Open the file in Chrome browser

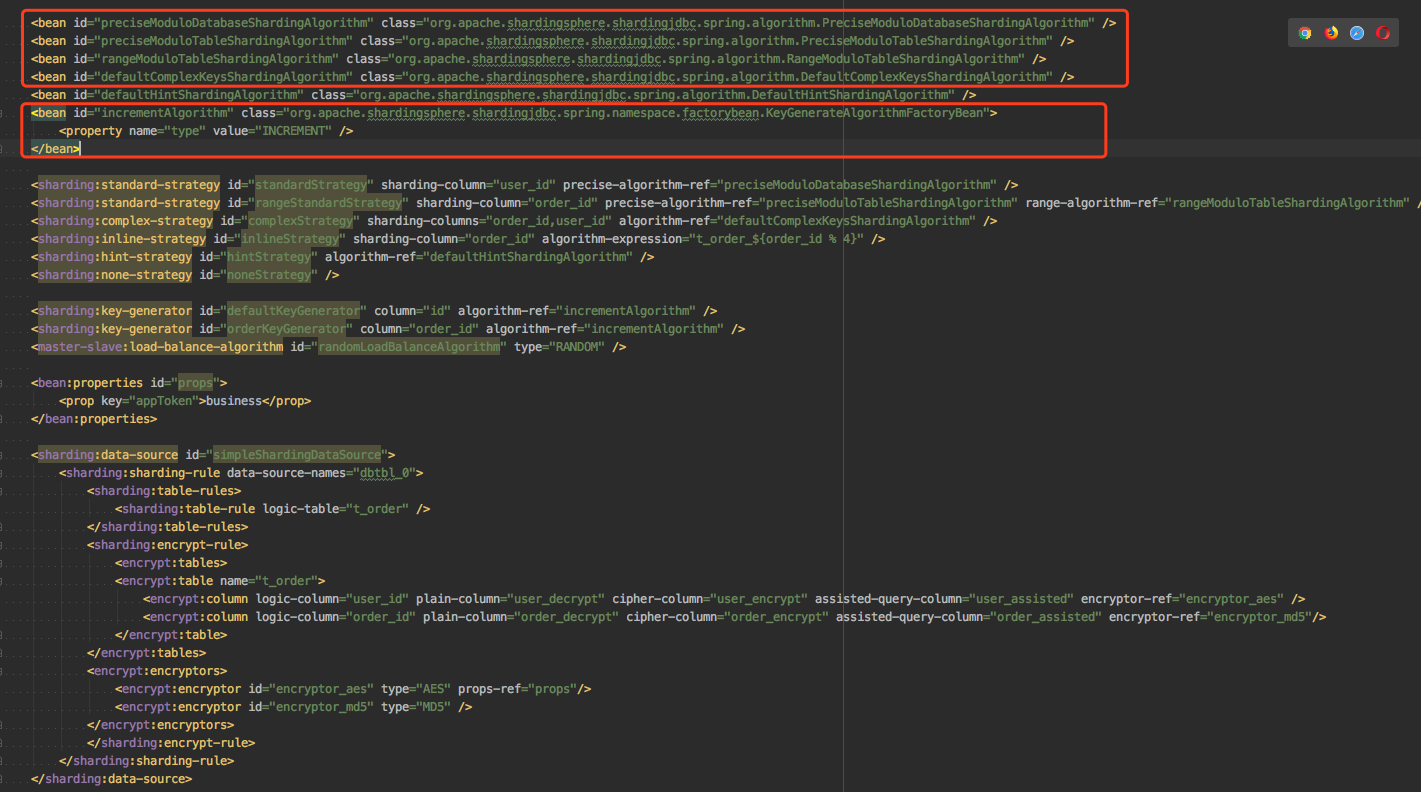(1305, 33)
